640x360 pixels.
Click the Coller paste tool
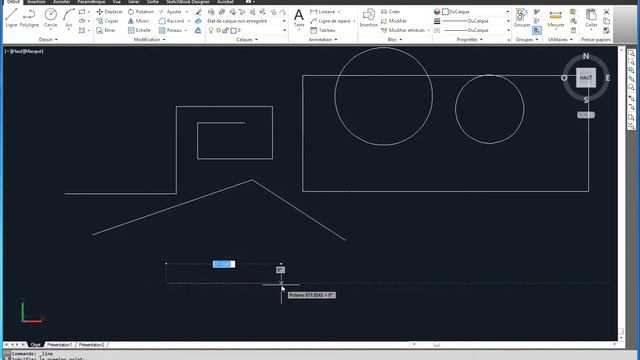pos(591,18)
